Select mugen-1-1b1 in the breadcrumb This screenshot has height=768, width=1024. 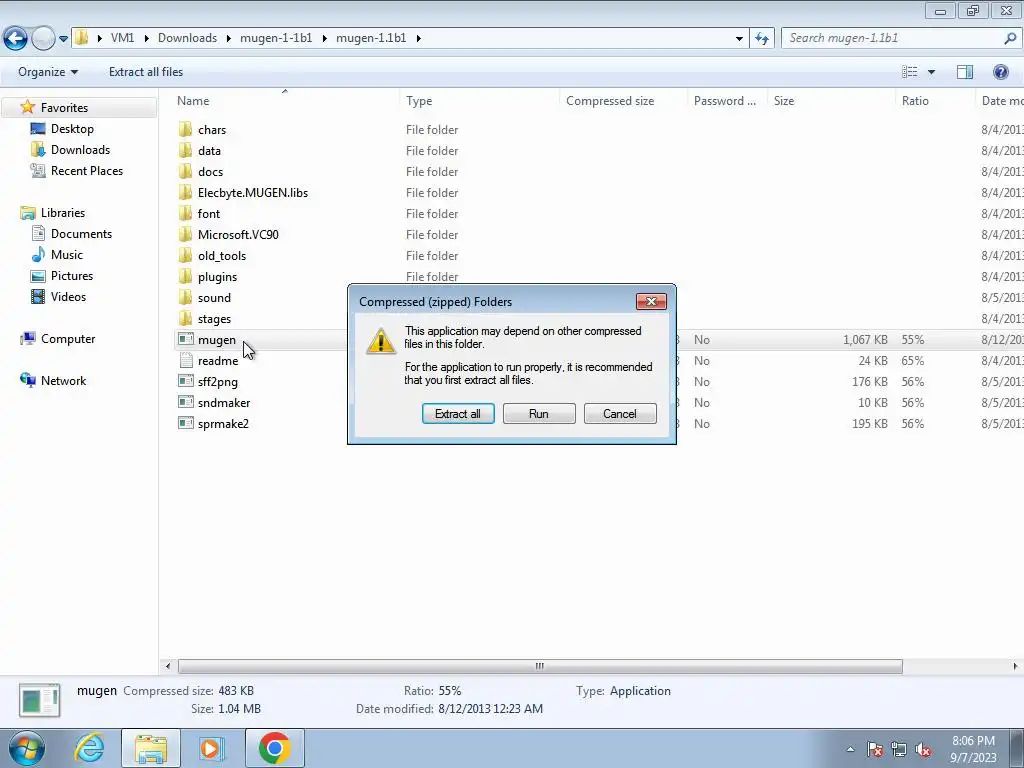[x=276, y=38]
